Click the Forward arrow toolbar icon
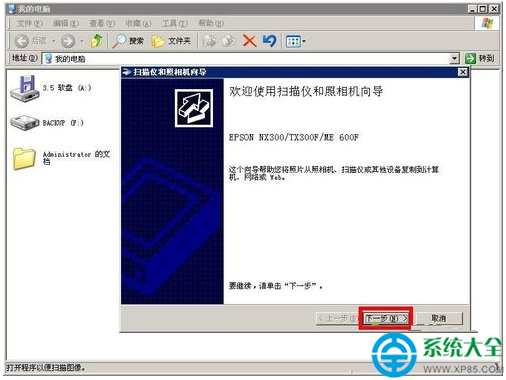Screen dimensions: 506x380 [68, 41]
